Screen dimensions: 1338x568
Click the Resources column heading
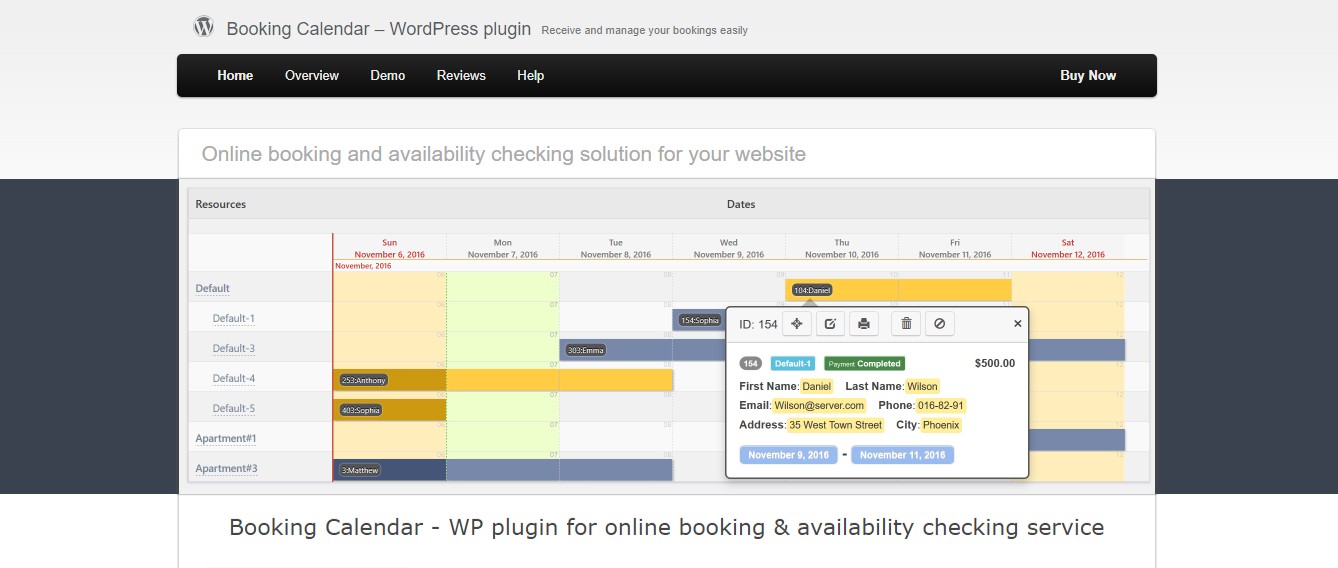[x=221, y=204]
